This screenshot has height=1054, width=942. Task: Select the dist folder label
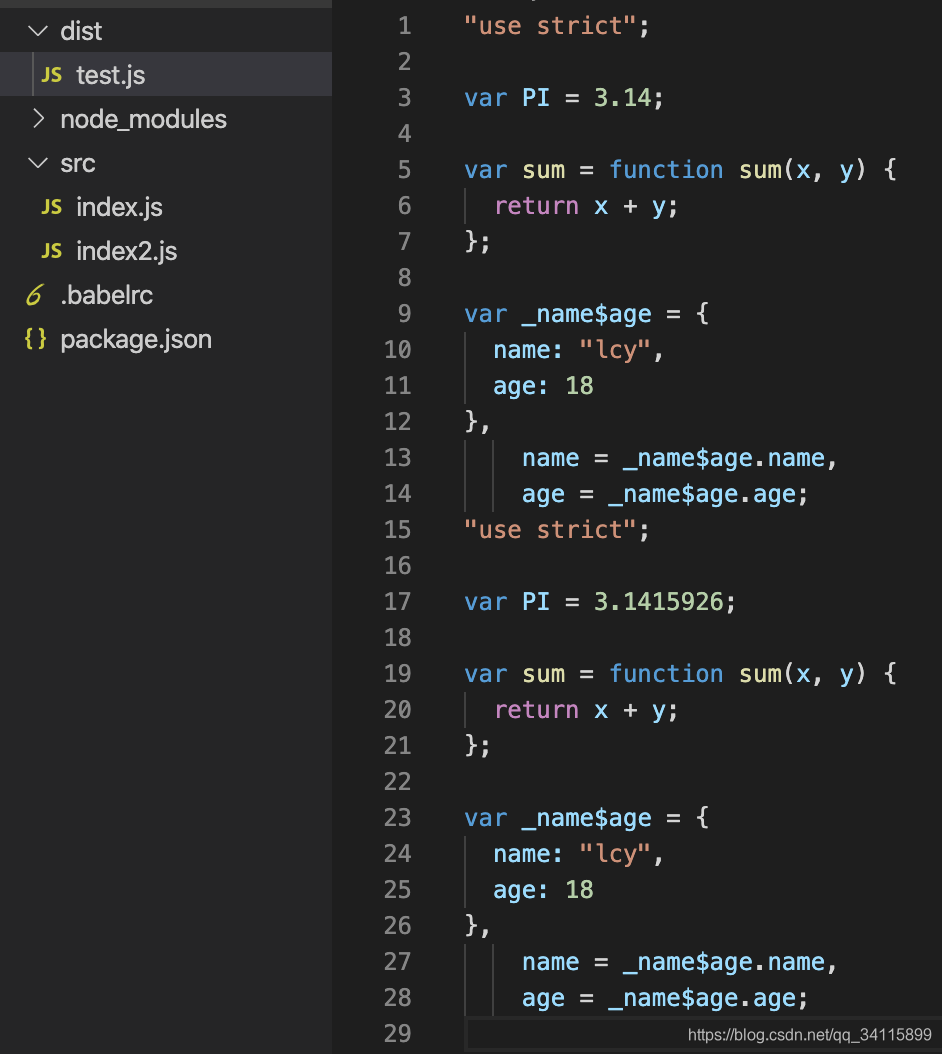(81, 31)
